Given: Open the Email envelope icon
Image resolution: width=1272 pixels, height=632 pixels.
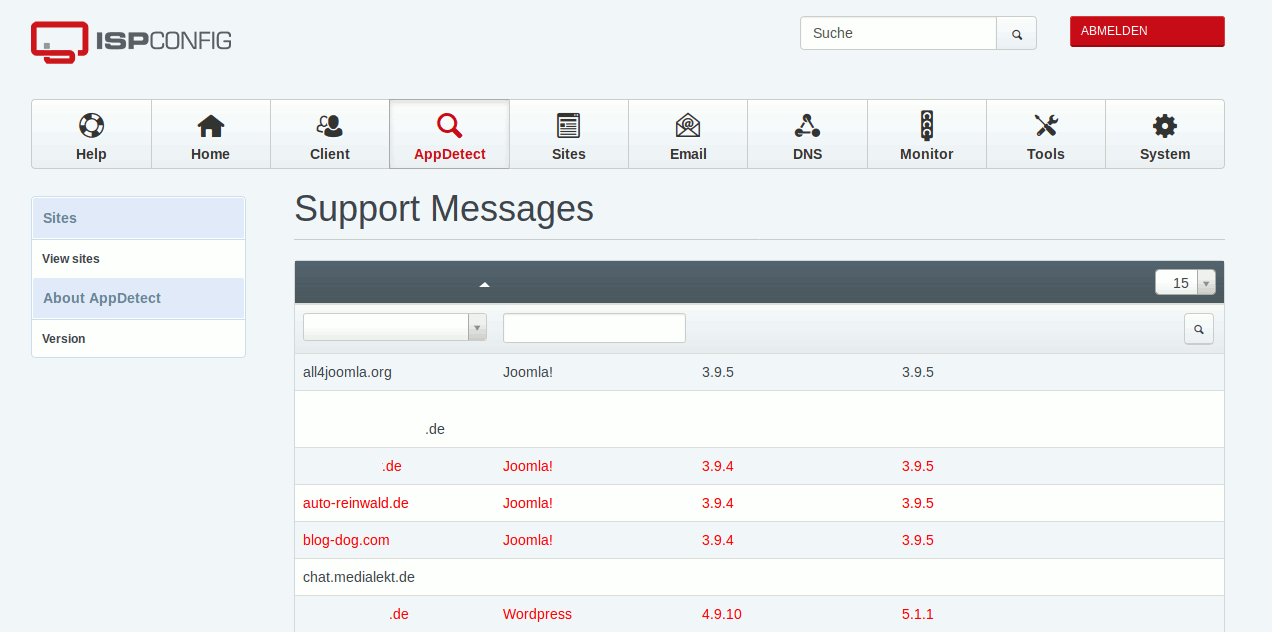Looking at the screenshot, I should pos(688,125).
